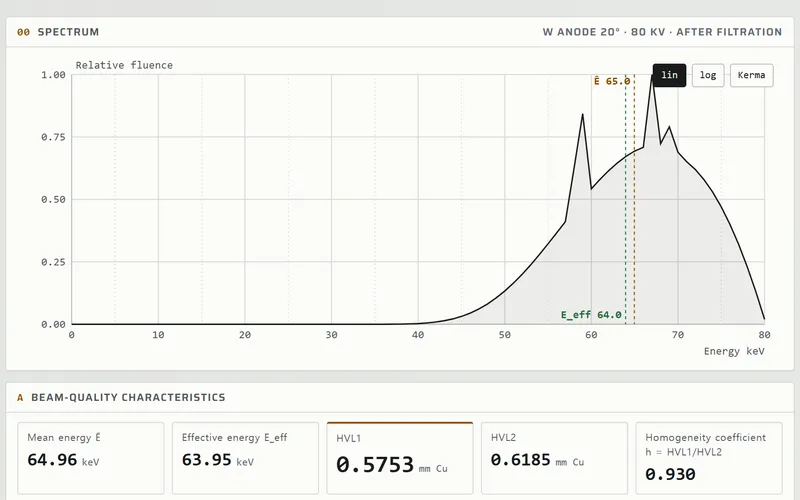
Task: Click the Relative fluence axis label
Action: pos(124,65)
